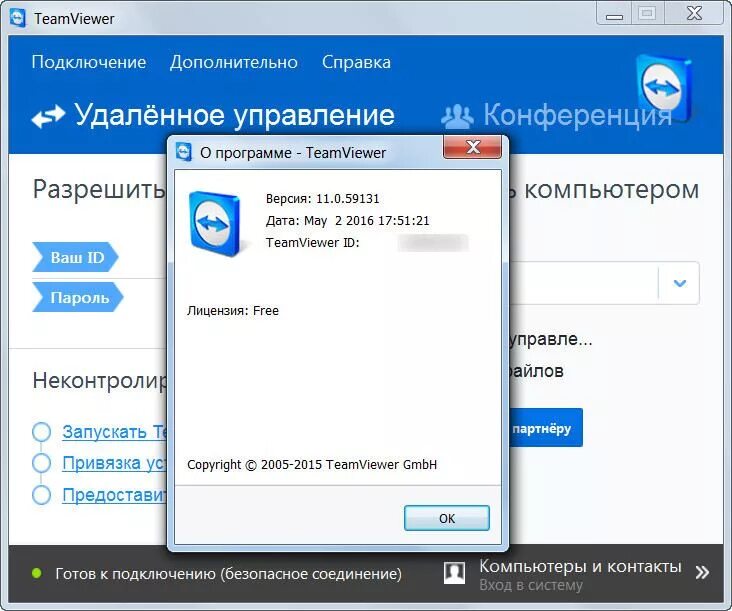Close the About TeamViewer dialog with X
This screenshot has height=611, width=732.
472,147
